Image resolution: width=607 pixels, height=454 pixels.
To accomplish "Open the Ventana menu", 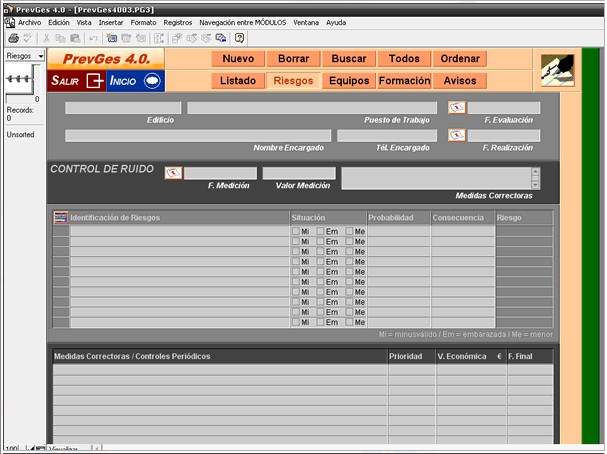I will click(x=306, y=22).
